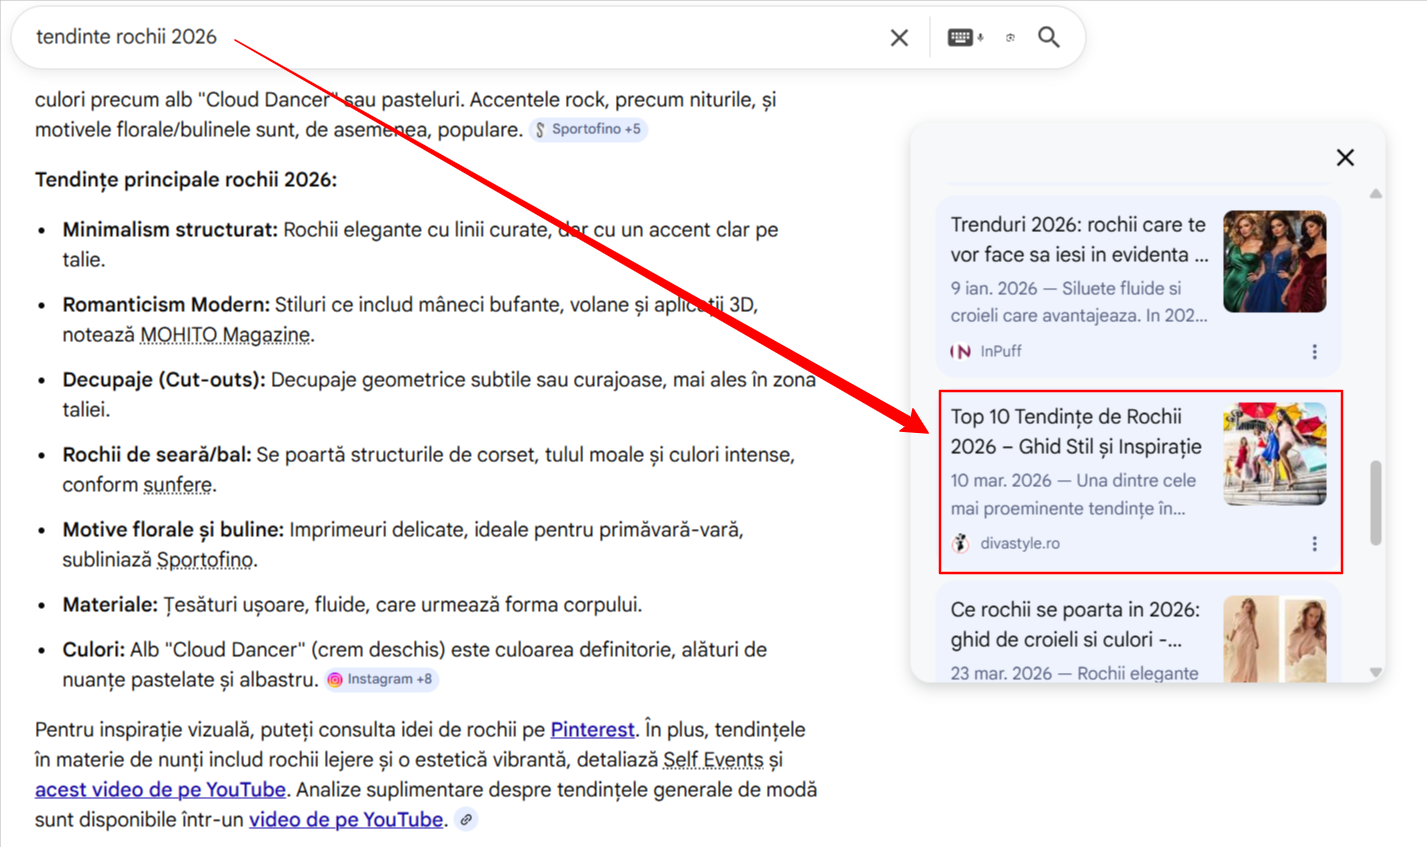Screen dimensions: 1427x847
Task: Follow the "sunfere" source link
Action: pyautogui.click(x=177, y=485)
